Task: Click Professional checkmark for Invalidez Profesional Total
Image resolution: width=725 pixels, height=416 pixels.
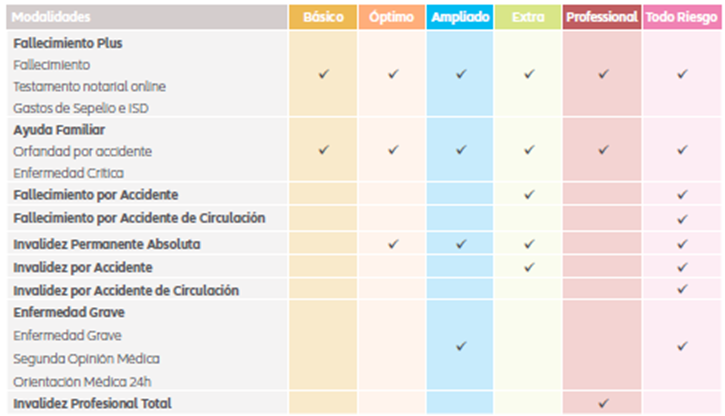Action: [x=602, y=402]
